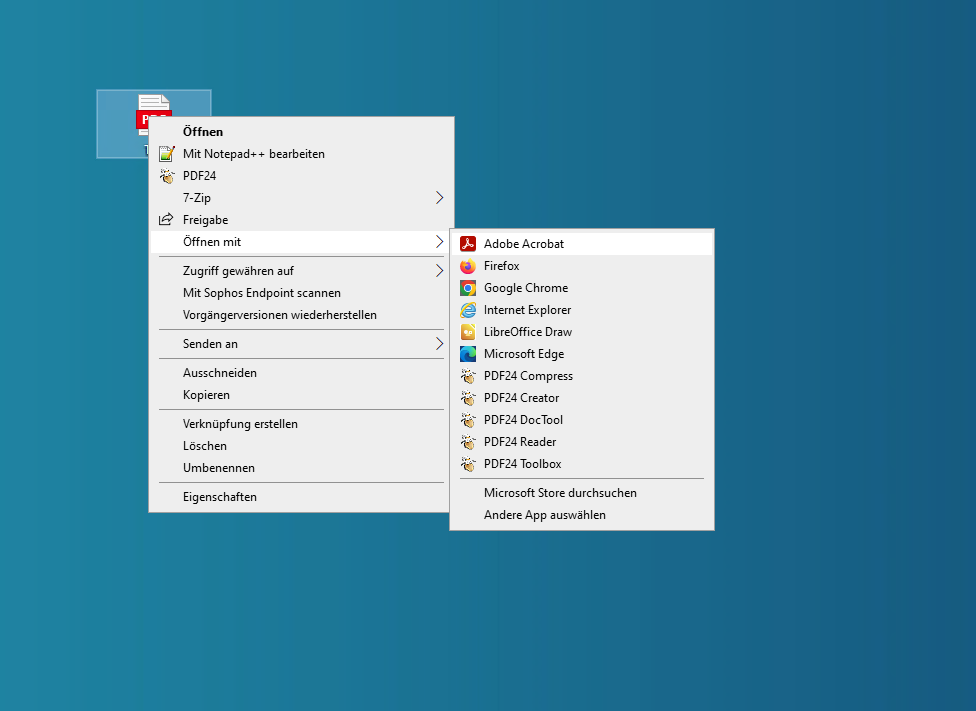Select Eigenschaften from the context menu

(x=220, y=497)
